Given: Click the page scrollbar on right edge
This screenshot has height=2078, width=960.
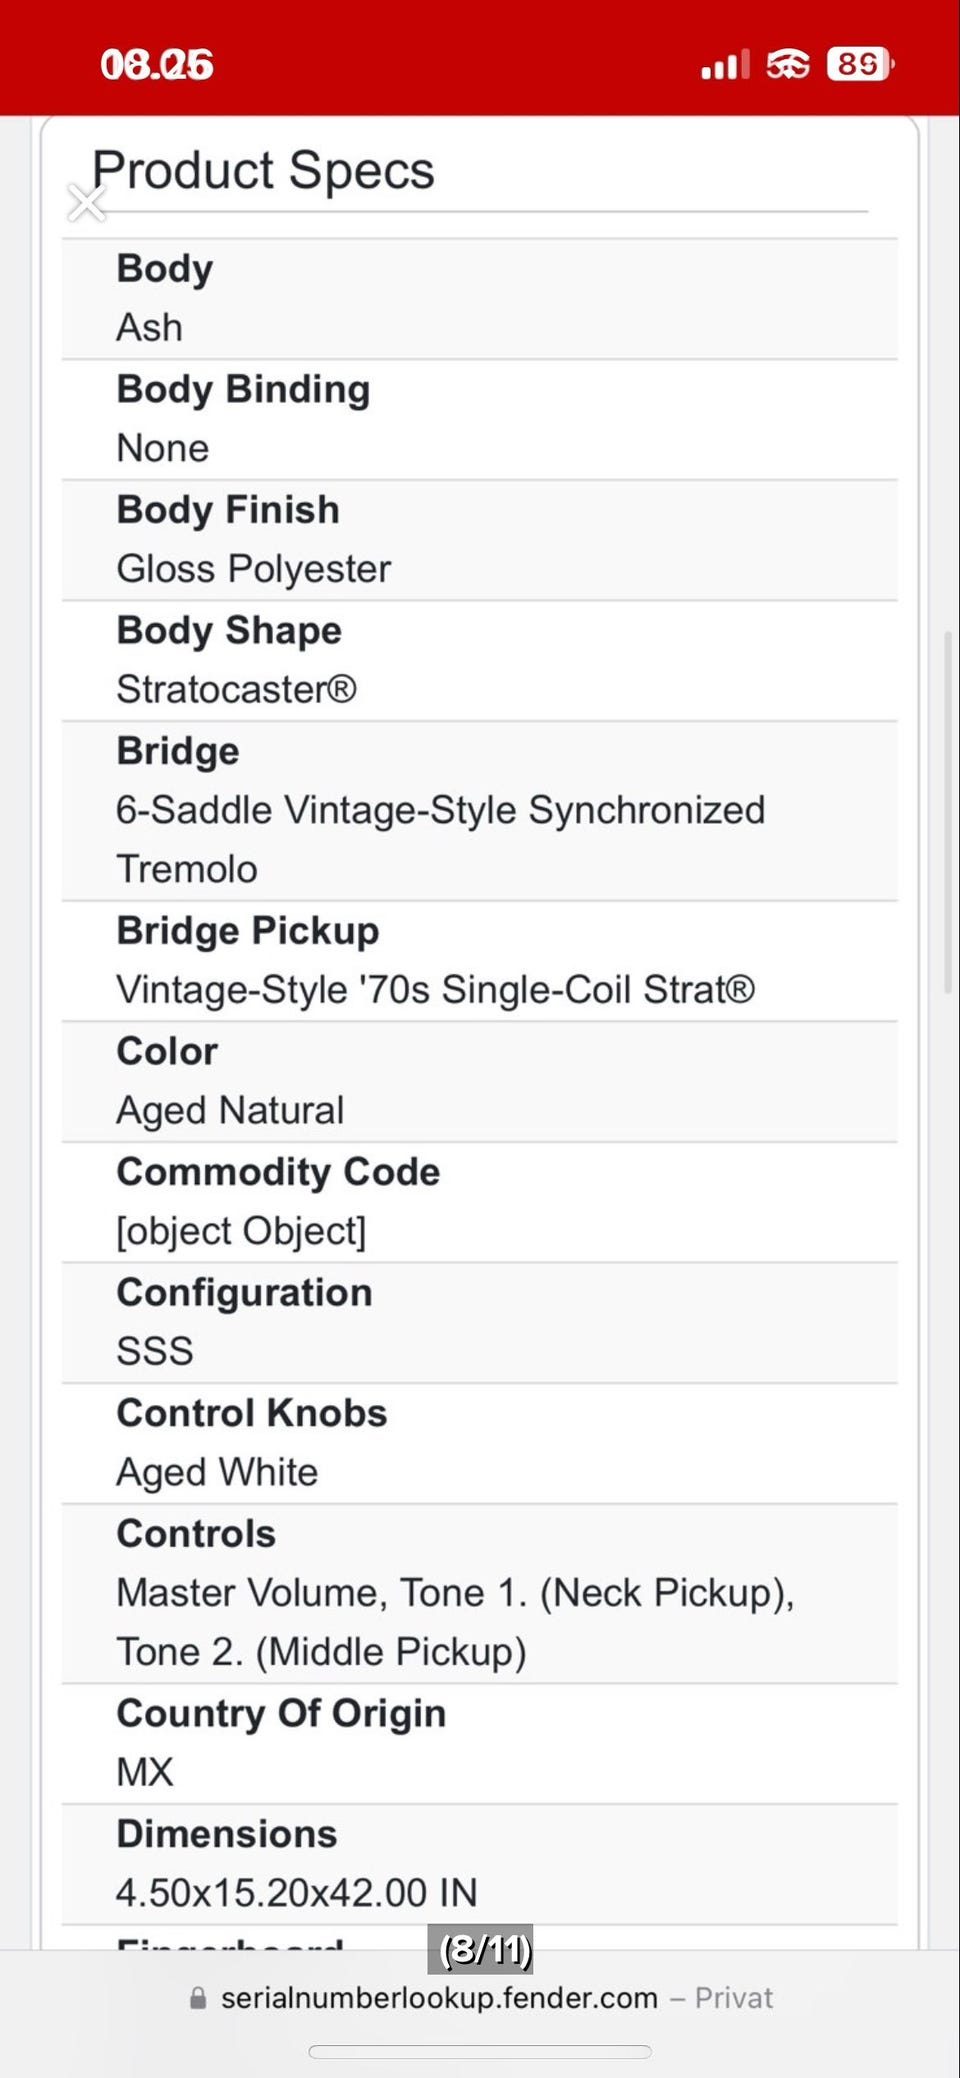Looking at the screenshot, I should coord(948,812).
